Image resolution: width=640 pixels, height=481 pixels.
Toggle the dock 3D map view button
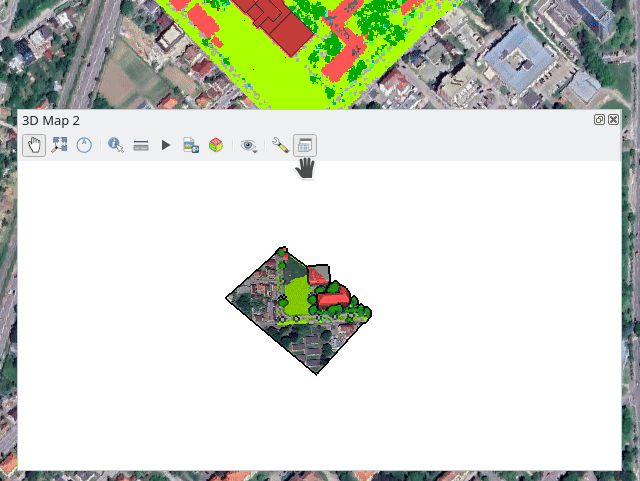tap(305, 145)
